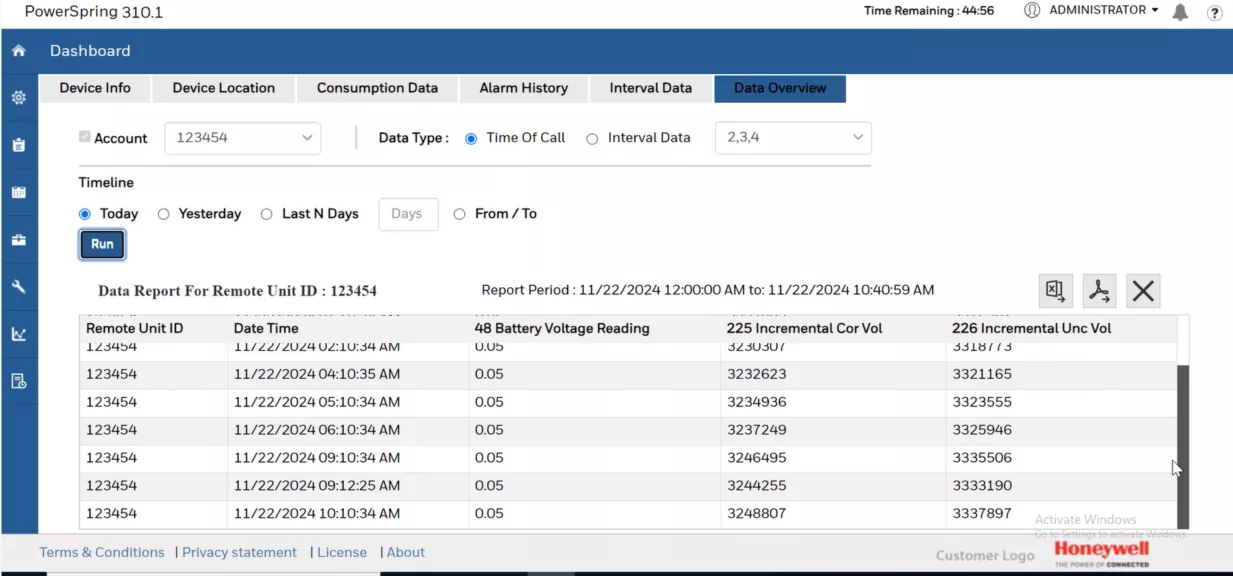Switch to the Consumption Data tab
The image size is (1233, 576).
tap(377, 88)
